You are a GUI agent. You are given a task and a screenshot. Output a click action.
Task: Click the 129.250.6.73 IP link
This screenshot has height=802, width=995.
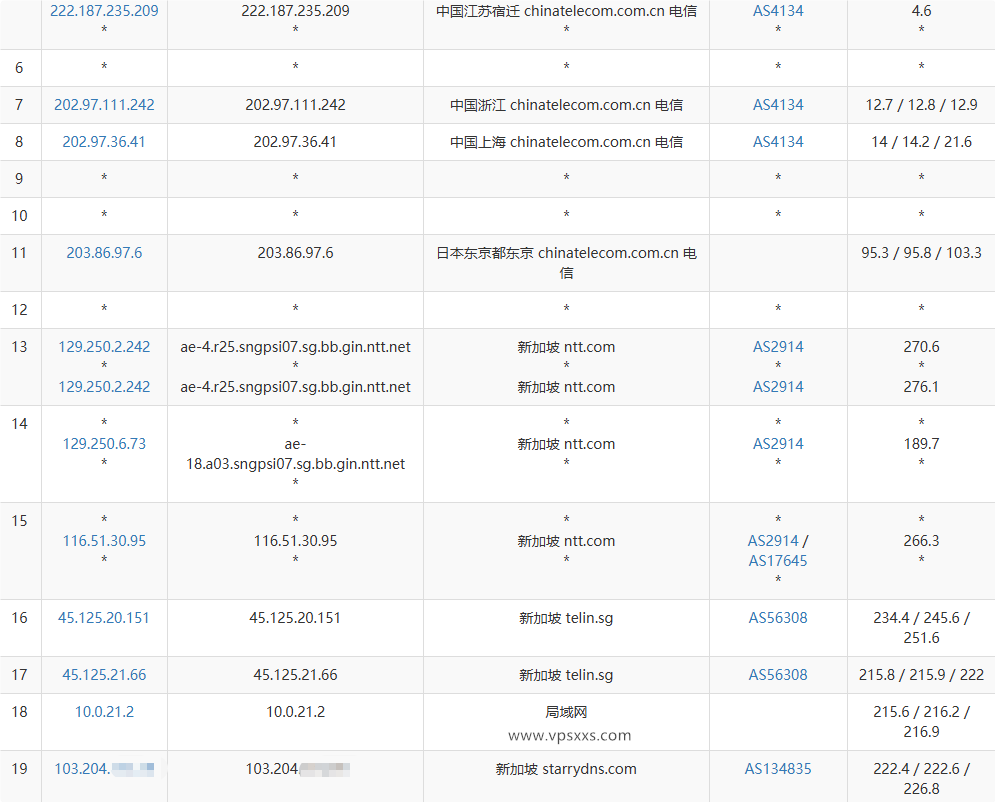point(103,443)
